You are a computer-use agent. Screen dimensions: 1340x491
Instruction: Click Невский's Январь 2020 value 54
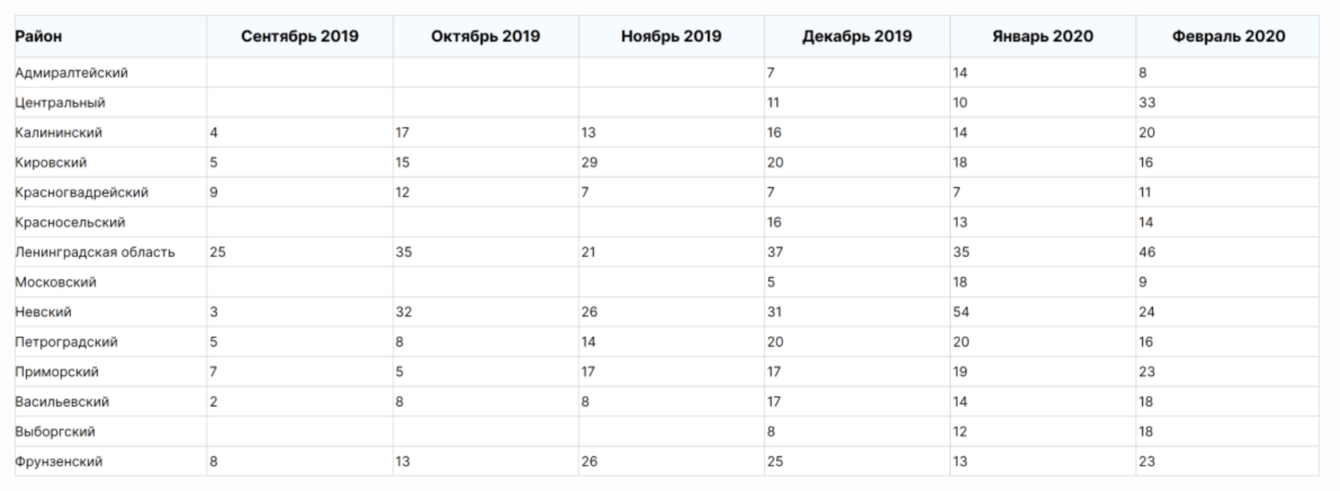pos(963,312)
